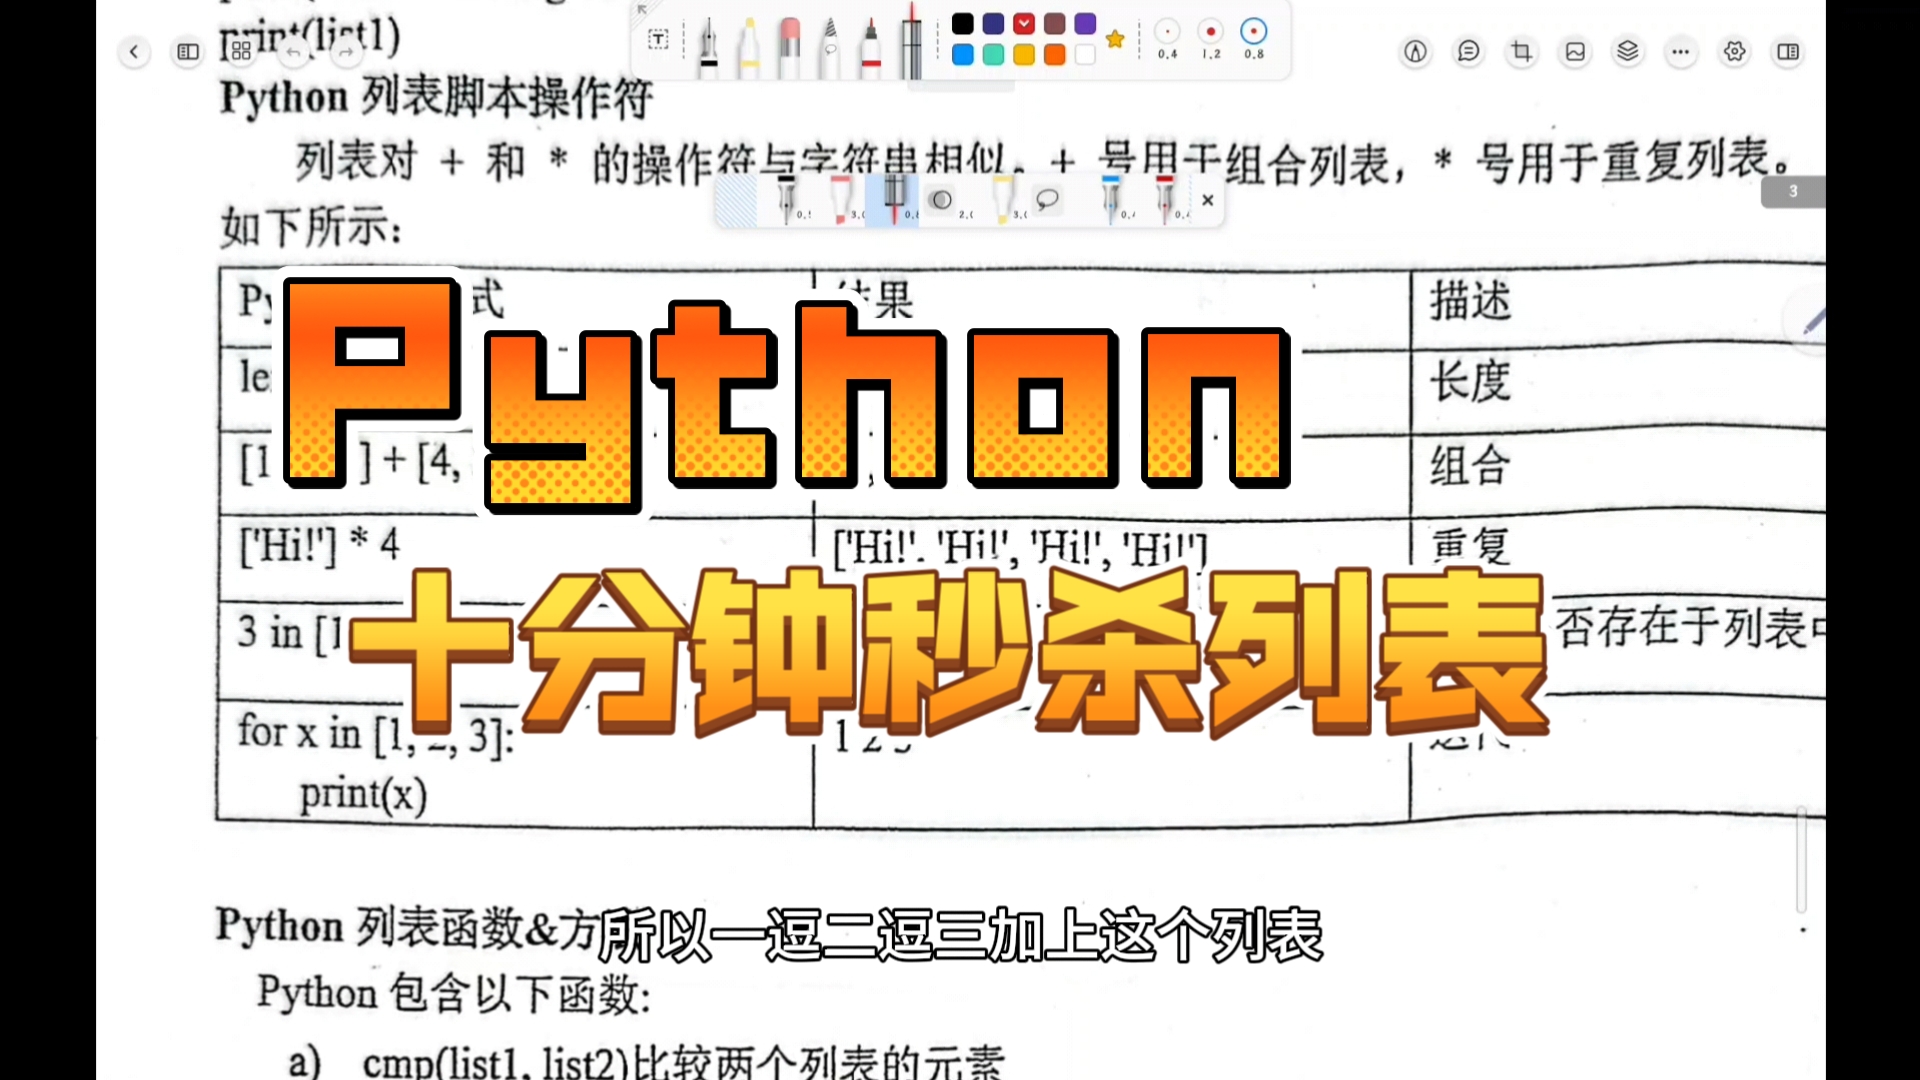Pick the purple color swatch
Screen dimensions: 1920x1080
(x=1085, y=23)
